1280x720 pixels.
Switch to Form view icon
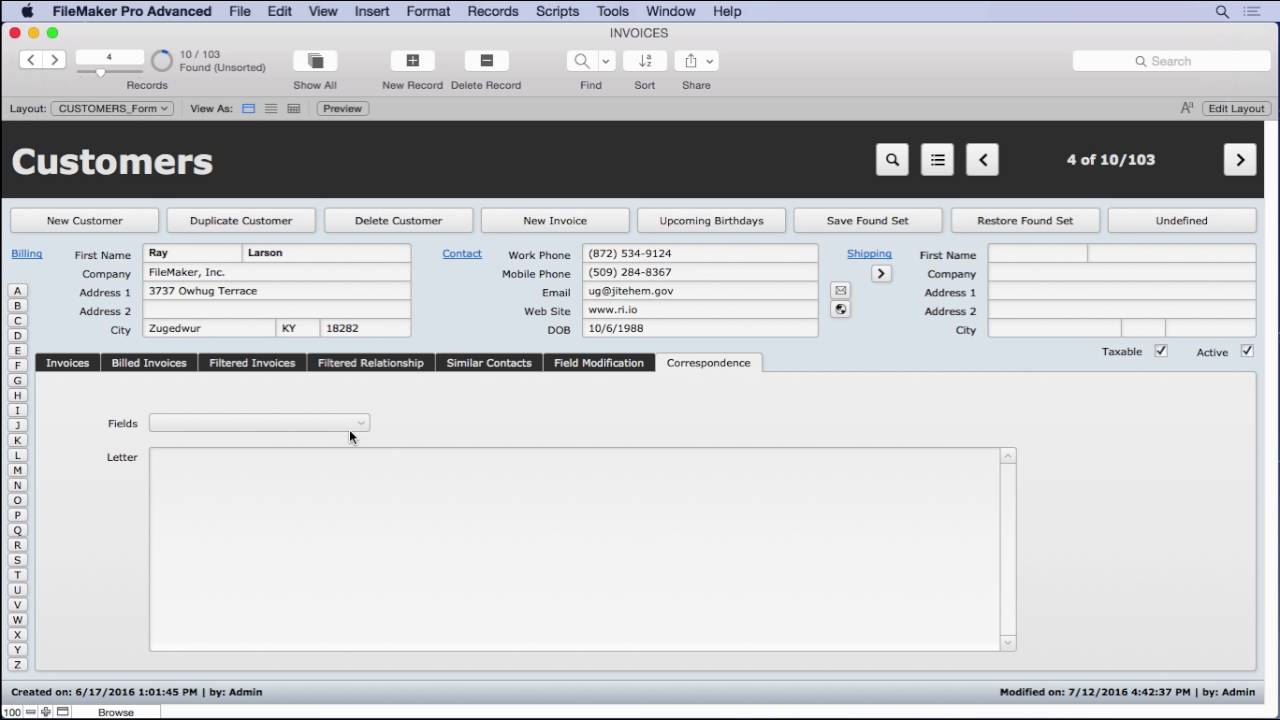coord(249,108)
